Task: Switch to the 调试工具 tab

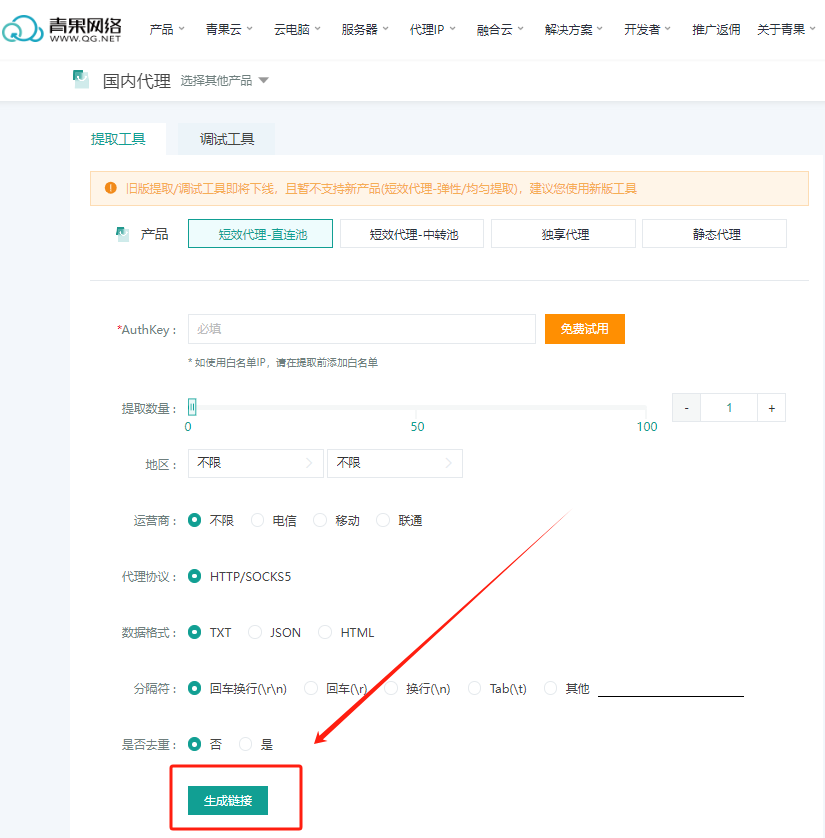Action: tap(225, 139)
